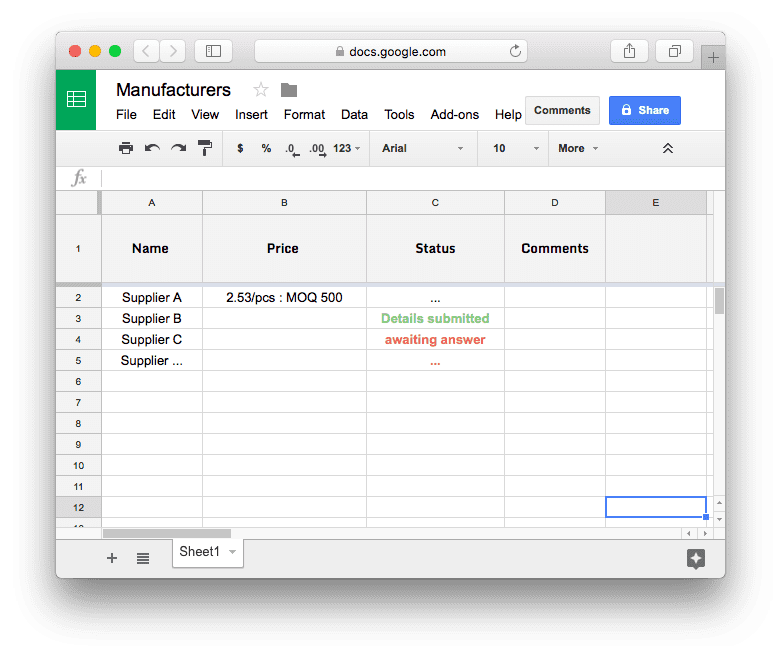Select the paint format tool
The width and height of the screenshot is (781, 658).
(x=205, y=148)
